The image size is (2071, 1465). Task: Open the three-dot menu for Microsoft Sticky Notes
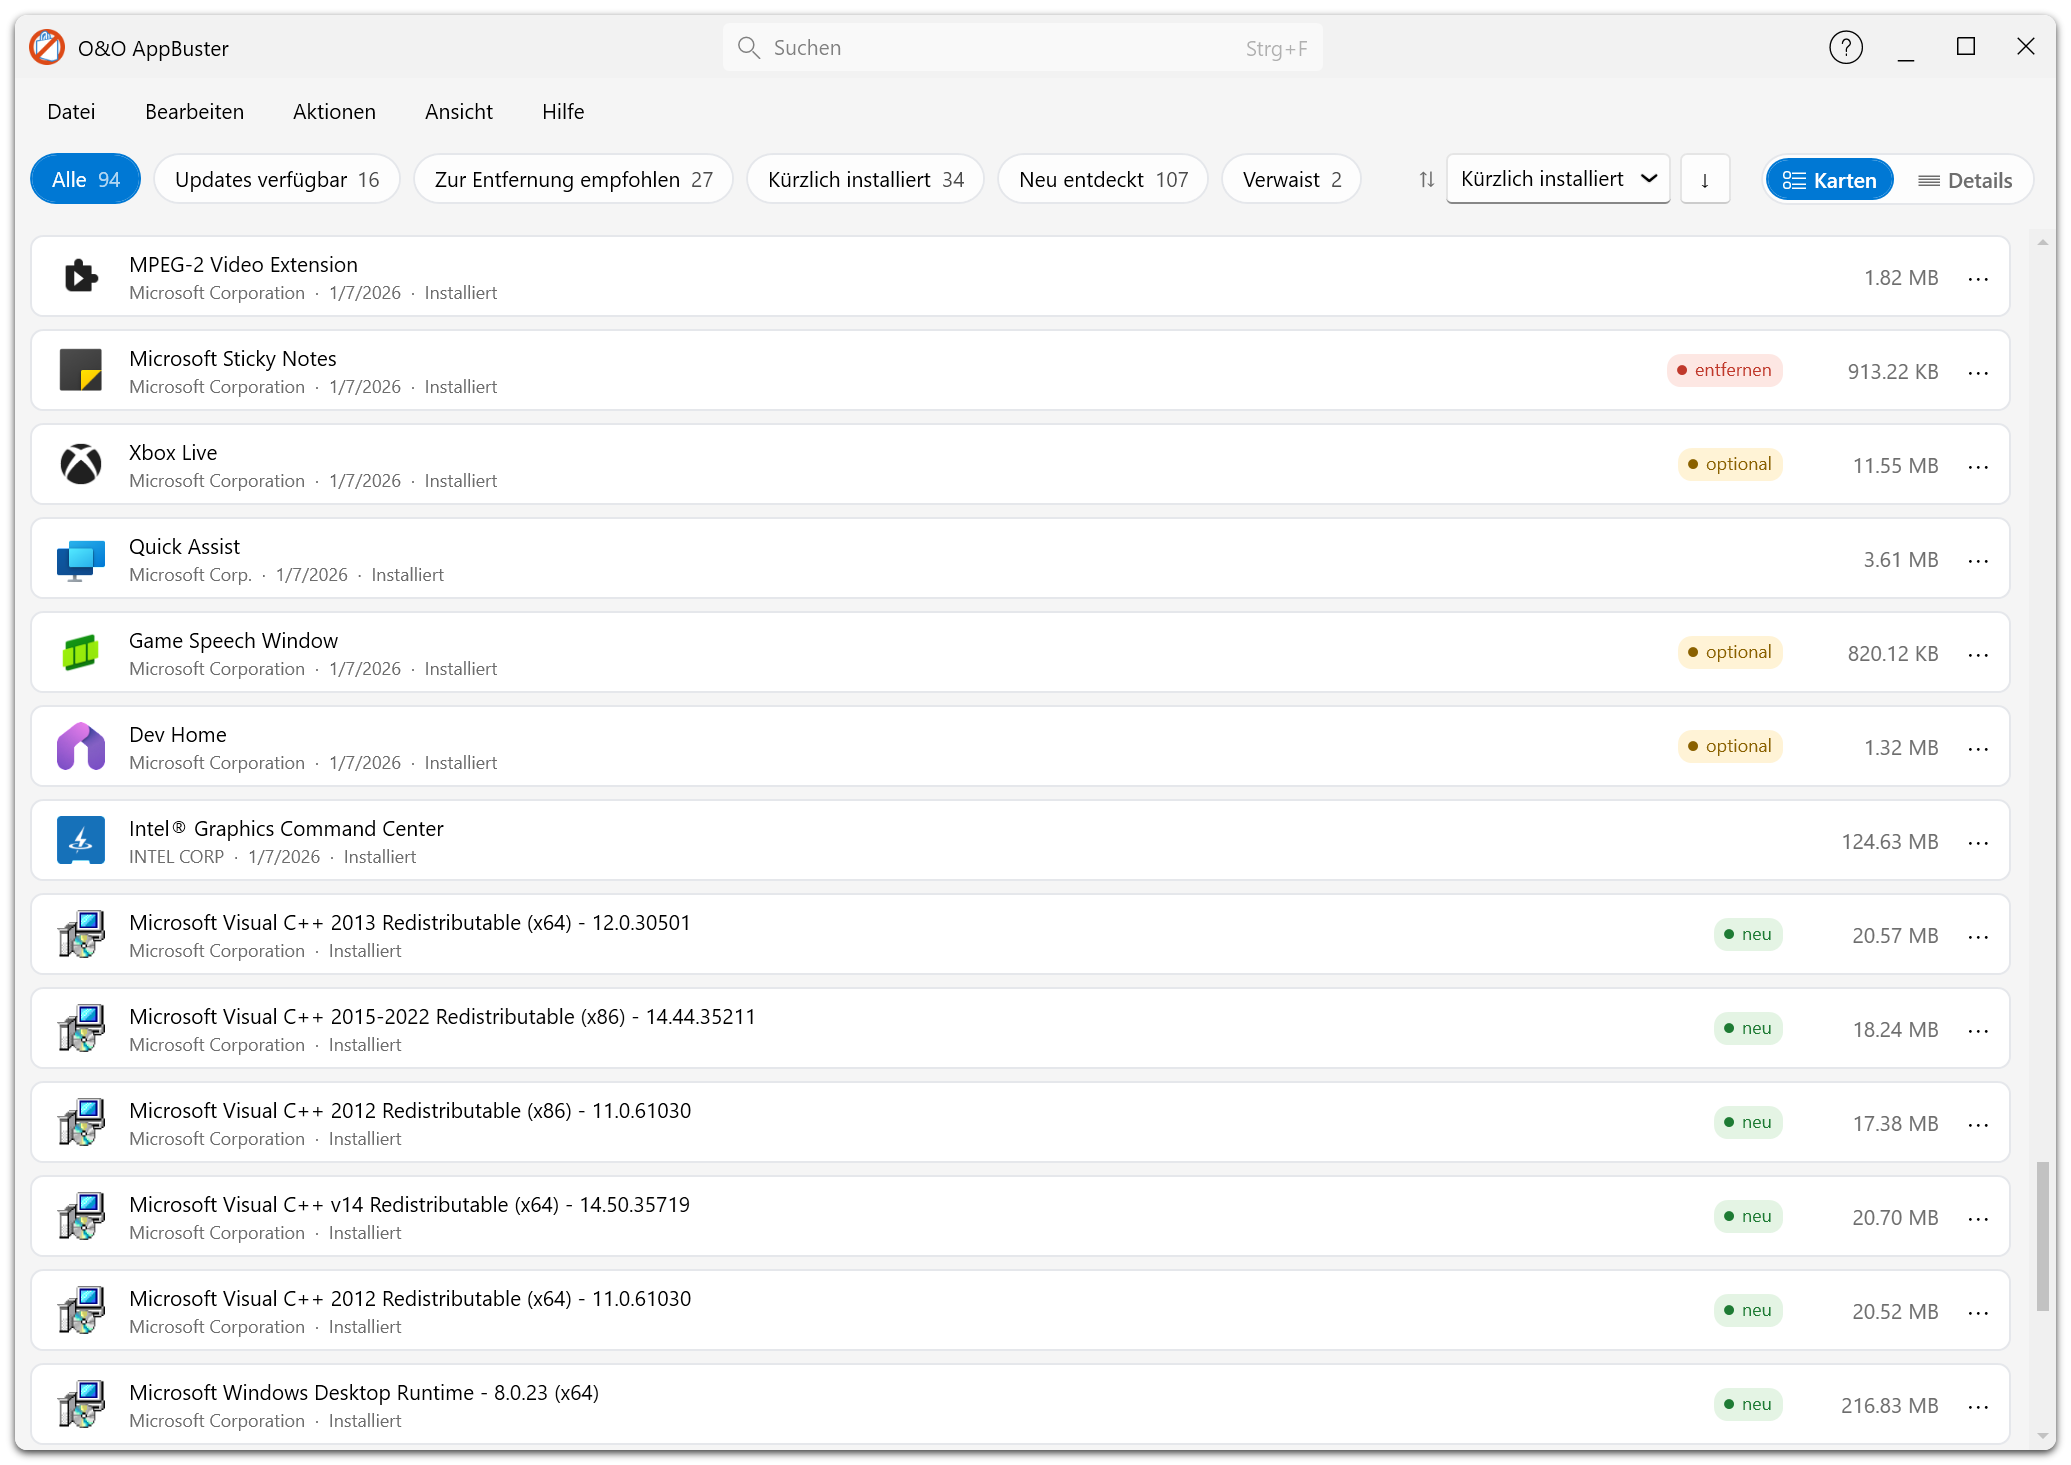pos(1978,373)
